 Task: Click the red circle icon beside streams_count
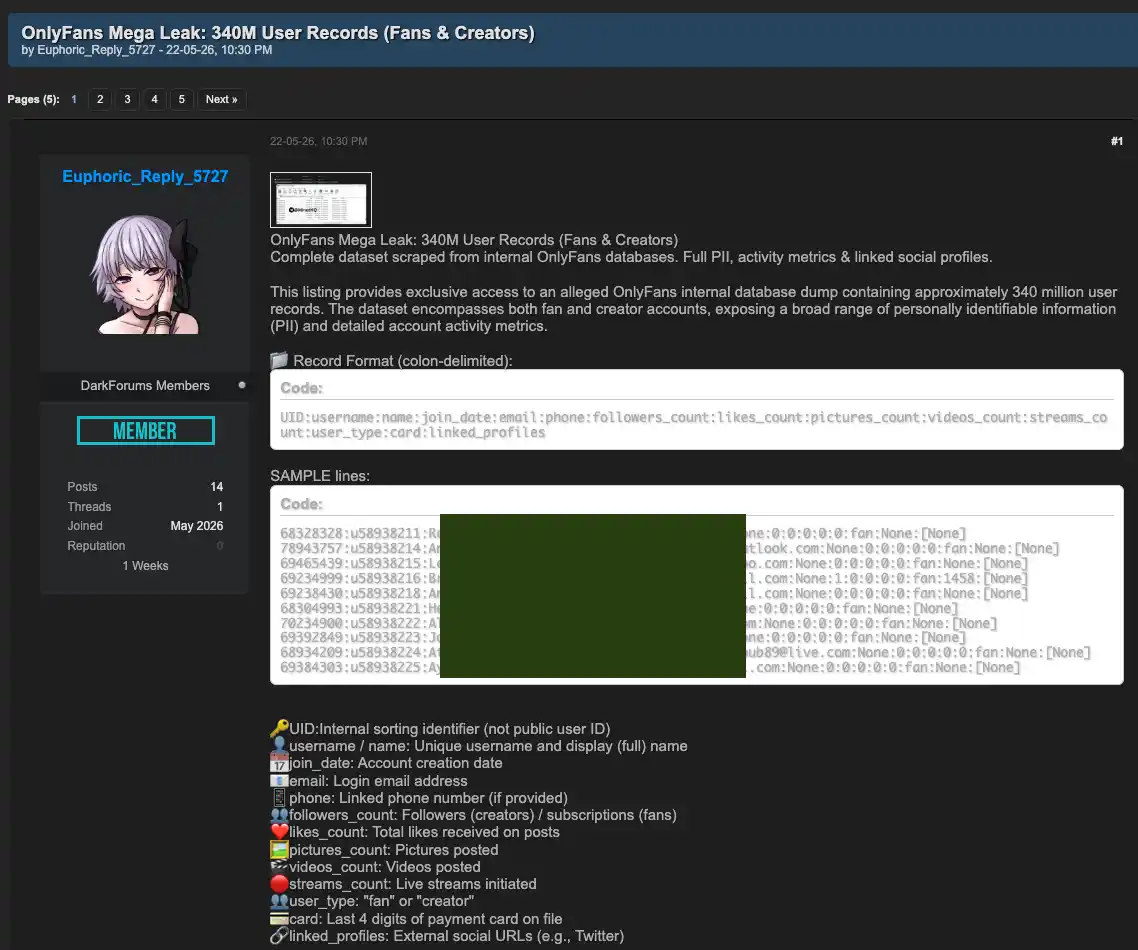pos(279,884)
